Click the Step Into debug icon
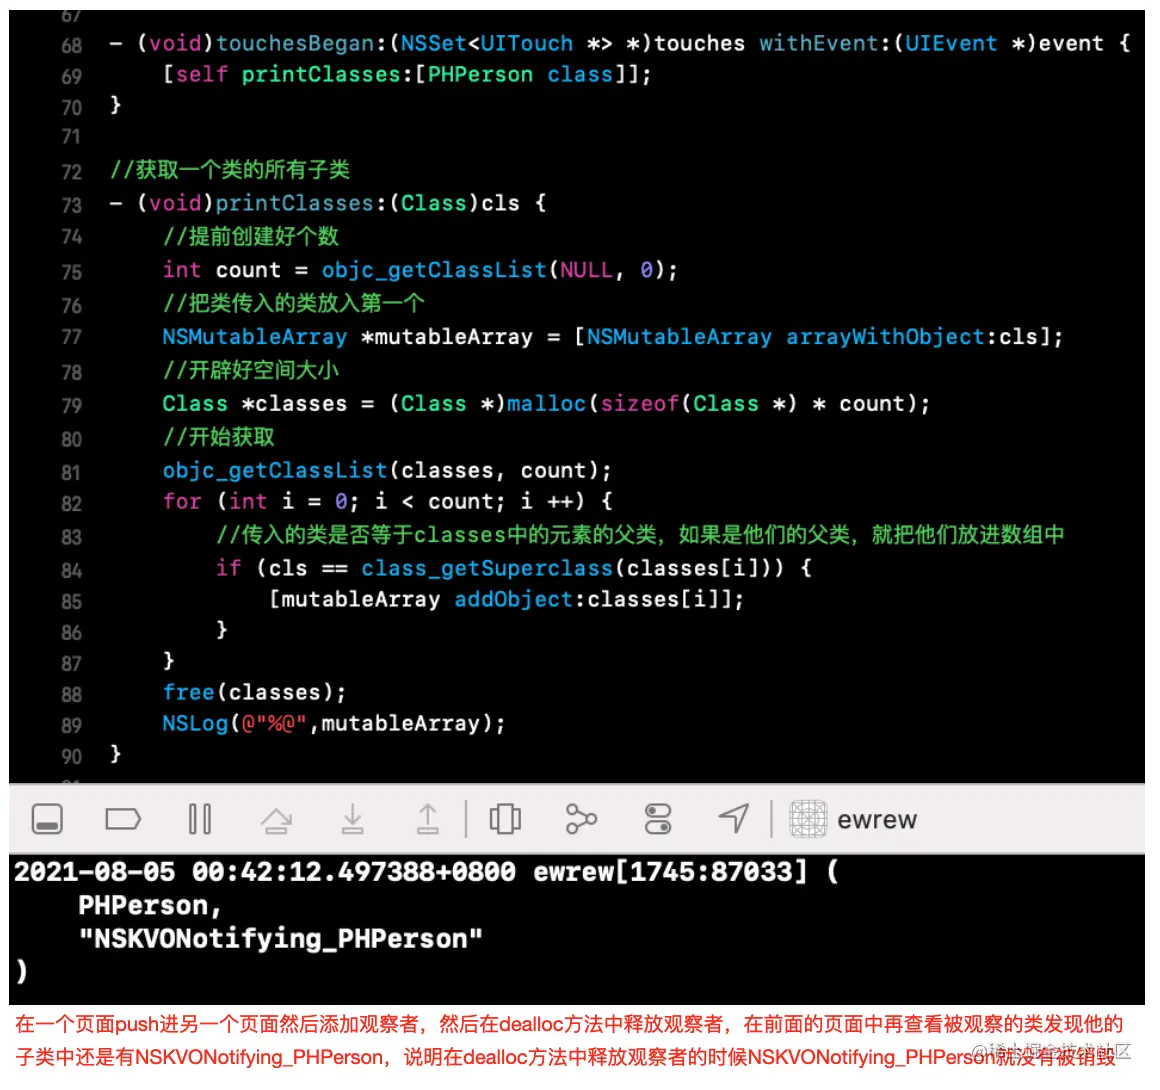Screen dimensions: 1160x1090 click(353, 819)
